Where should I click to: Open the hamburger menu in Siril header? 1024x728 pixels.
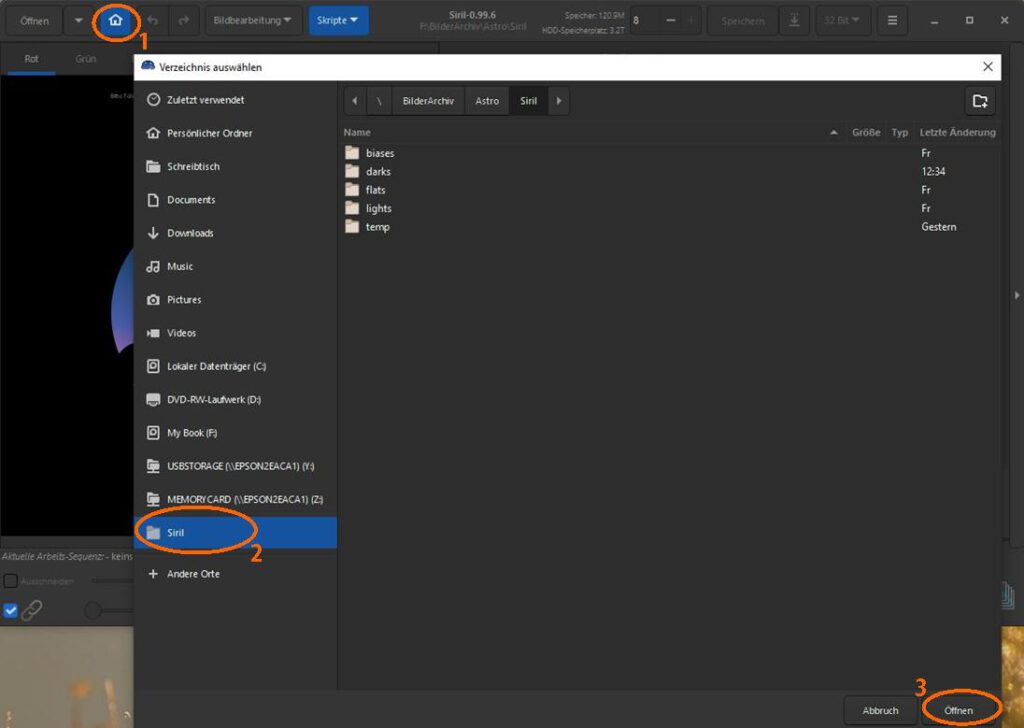892,21
